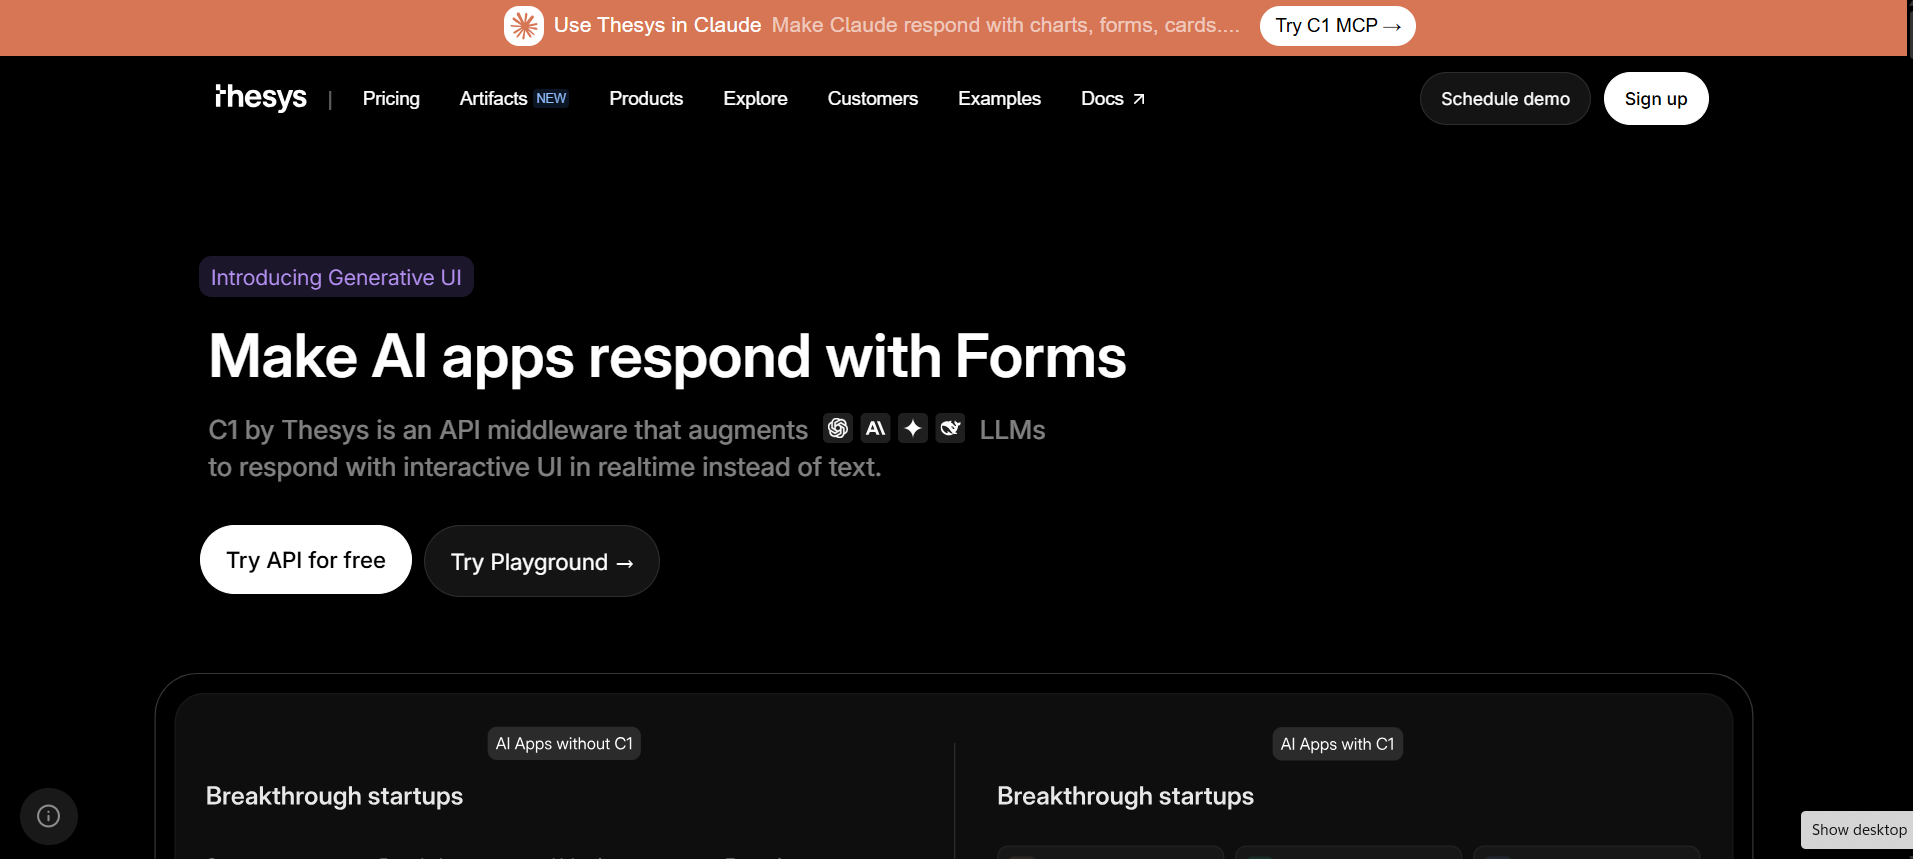
Task: Click the Show desktop button
Action: [1858, 830]
